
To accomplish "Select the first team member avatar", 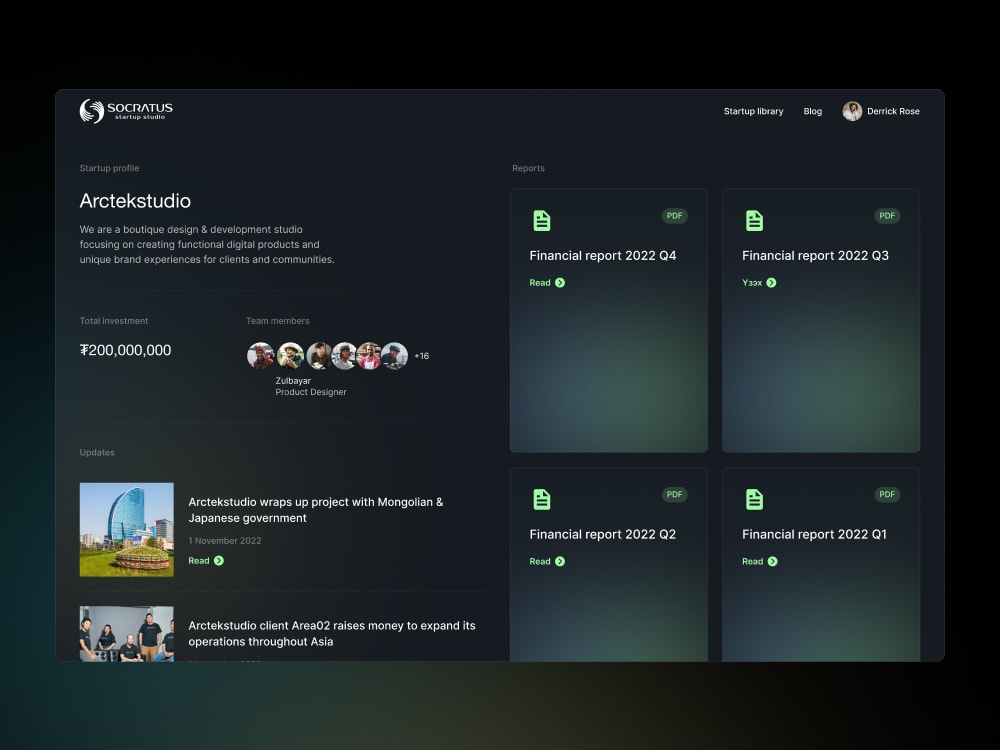I will 260,356.
